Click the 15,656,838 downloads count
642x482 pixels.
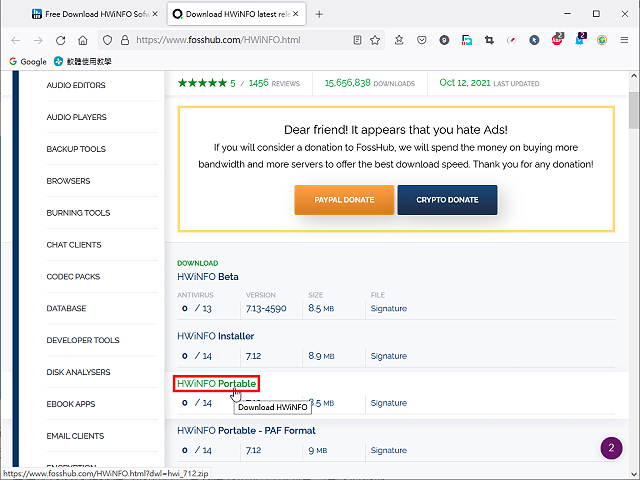tap(348, 83)
